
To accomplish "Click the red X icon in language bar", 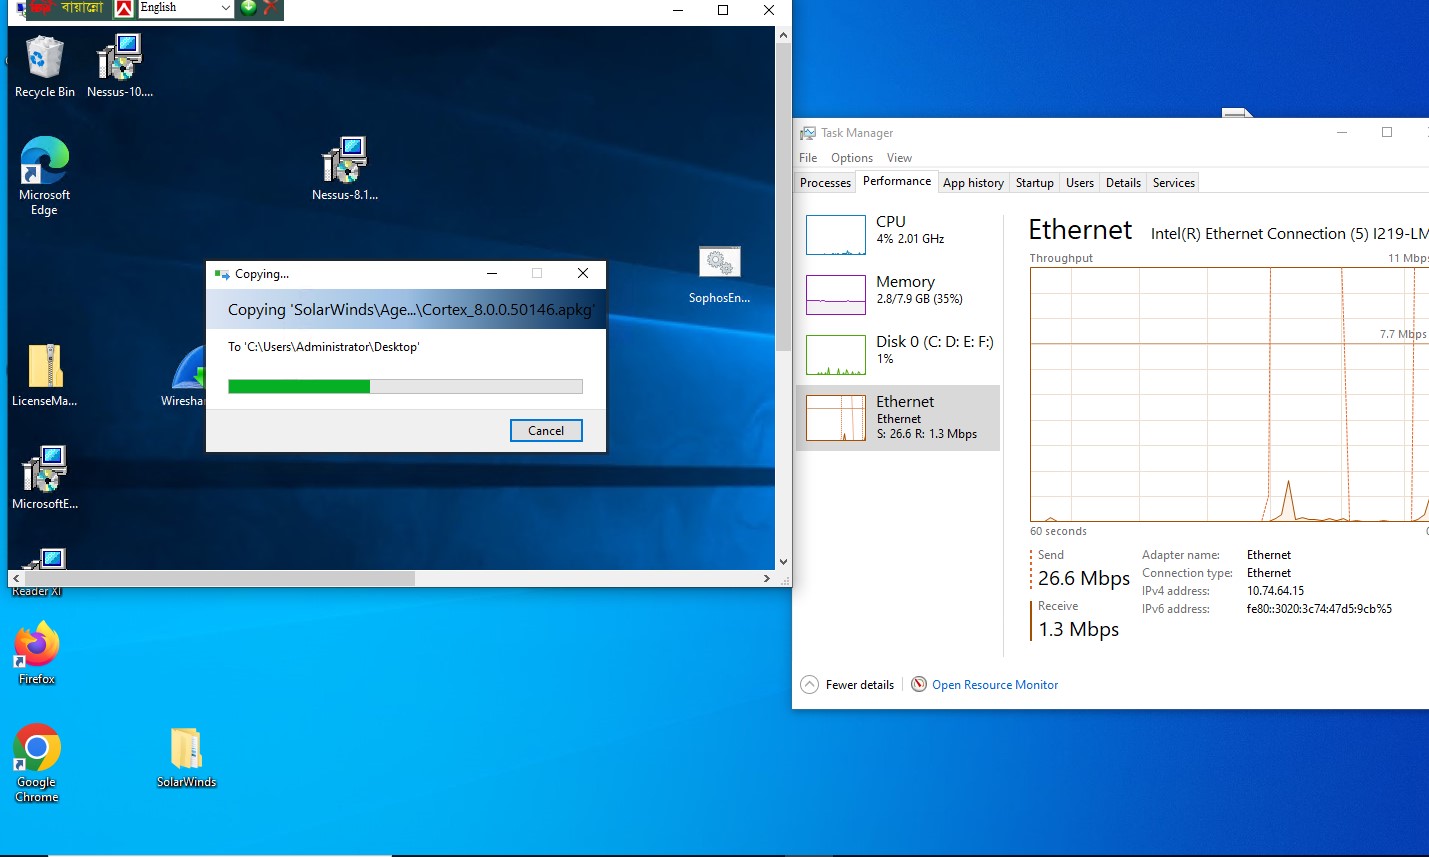I will pyautogui.click(x=270, y=8).
